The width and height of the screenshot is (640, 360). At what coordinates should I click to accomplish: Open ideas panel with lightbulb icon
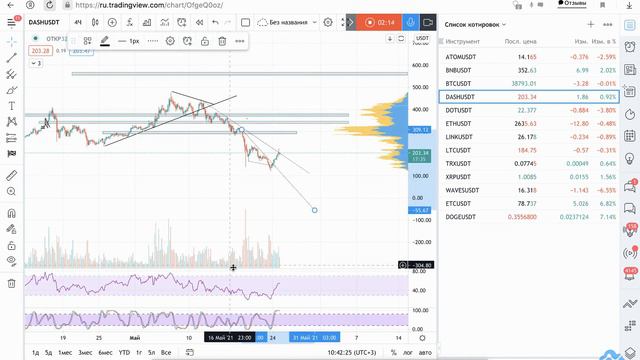[630, 158]
